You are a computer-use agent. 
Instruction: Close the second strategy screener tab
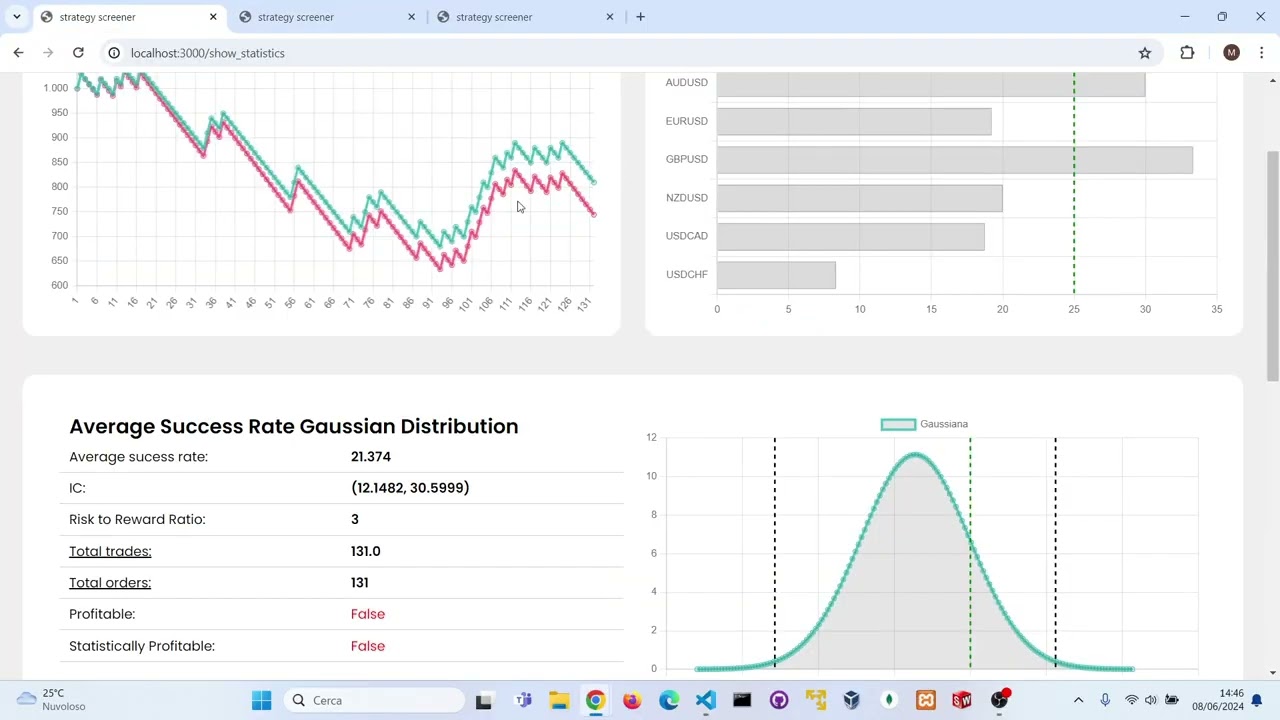411,17
